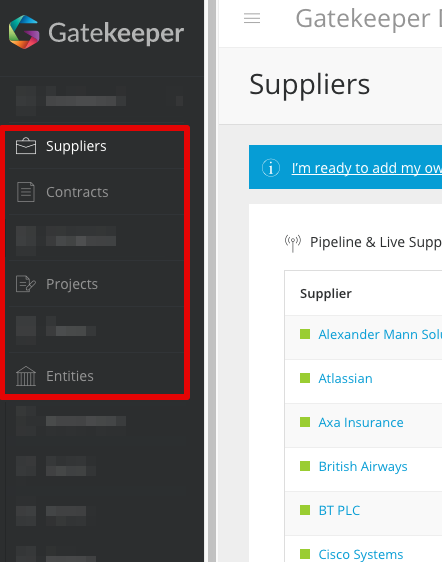The width and height of the screenshot is (442, 562).
Task: Open the Axa Insurance supplier
Action: pos(361,423)
